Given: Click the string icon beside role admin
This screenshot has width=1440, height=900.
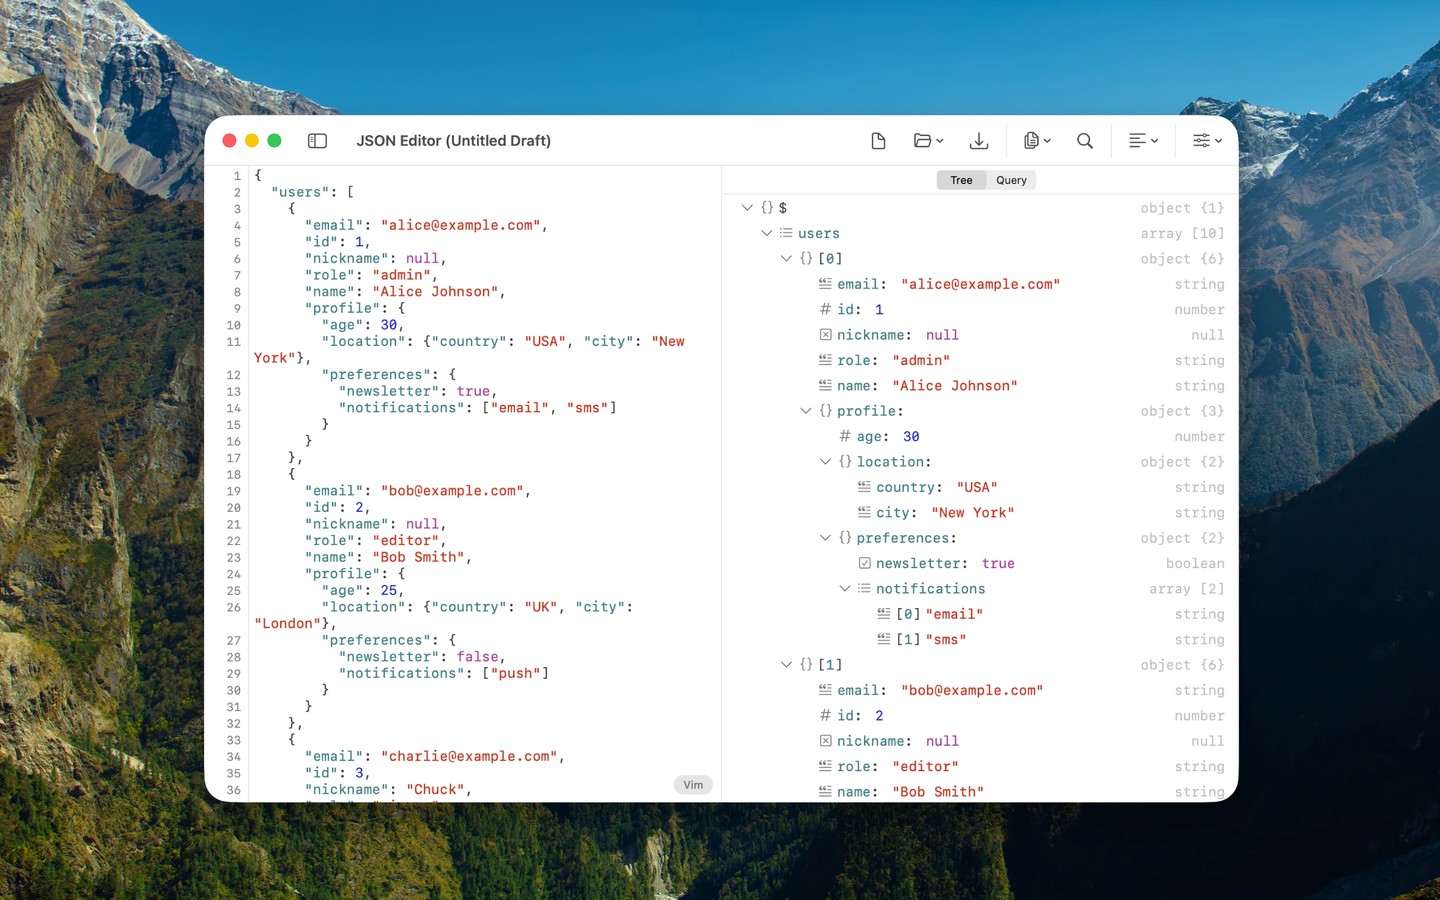Looking at the screenshot, I should point(826,360).
